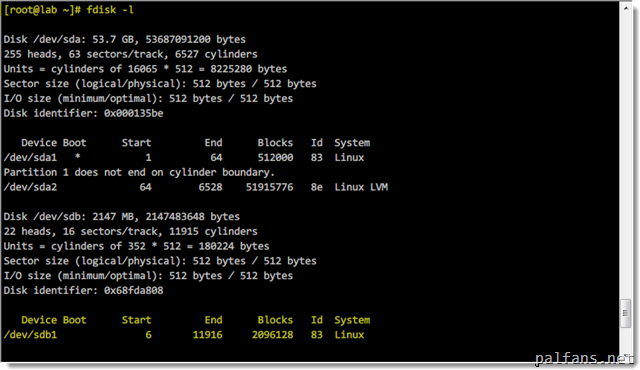Click the scrollbar up arrow
This screenshot has height=370, width=640.
626,8
